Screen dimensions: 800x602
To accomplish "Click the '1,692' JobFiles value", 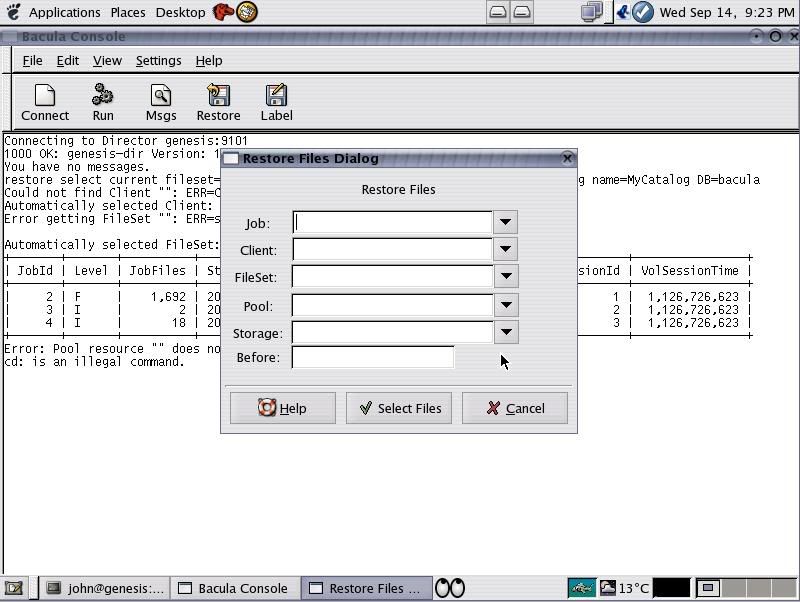I will tap(168, 296).
